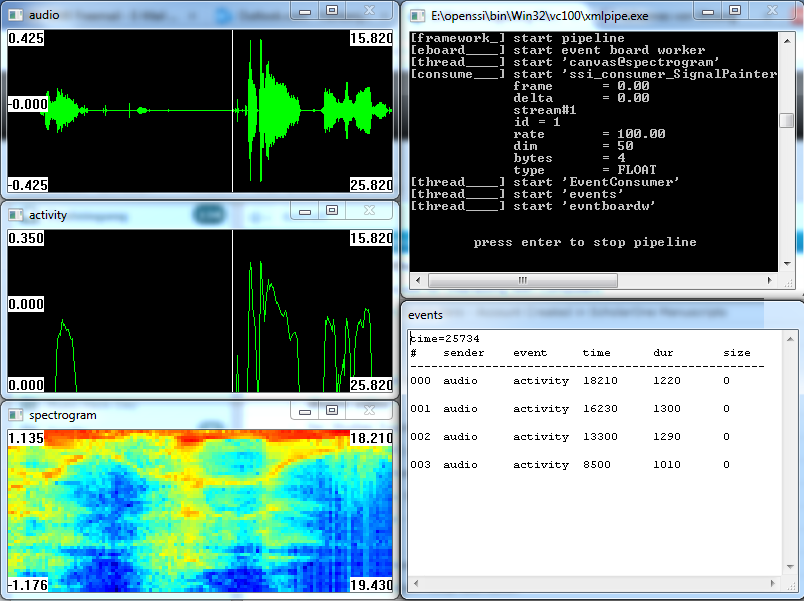
Task: Open the activity window system menu icon
Action: [16, 214]
